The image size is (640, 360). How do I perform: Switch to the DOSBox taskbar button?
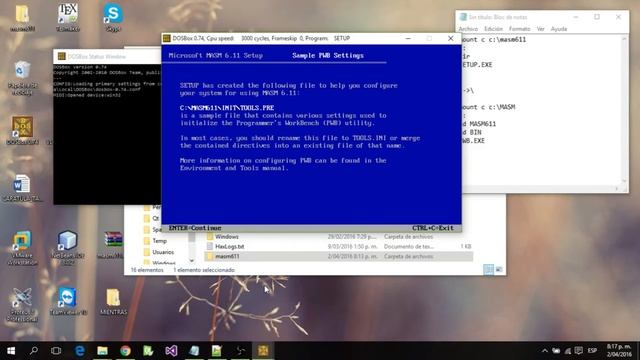coord(263,351)
